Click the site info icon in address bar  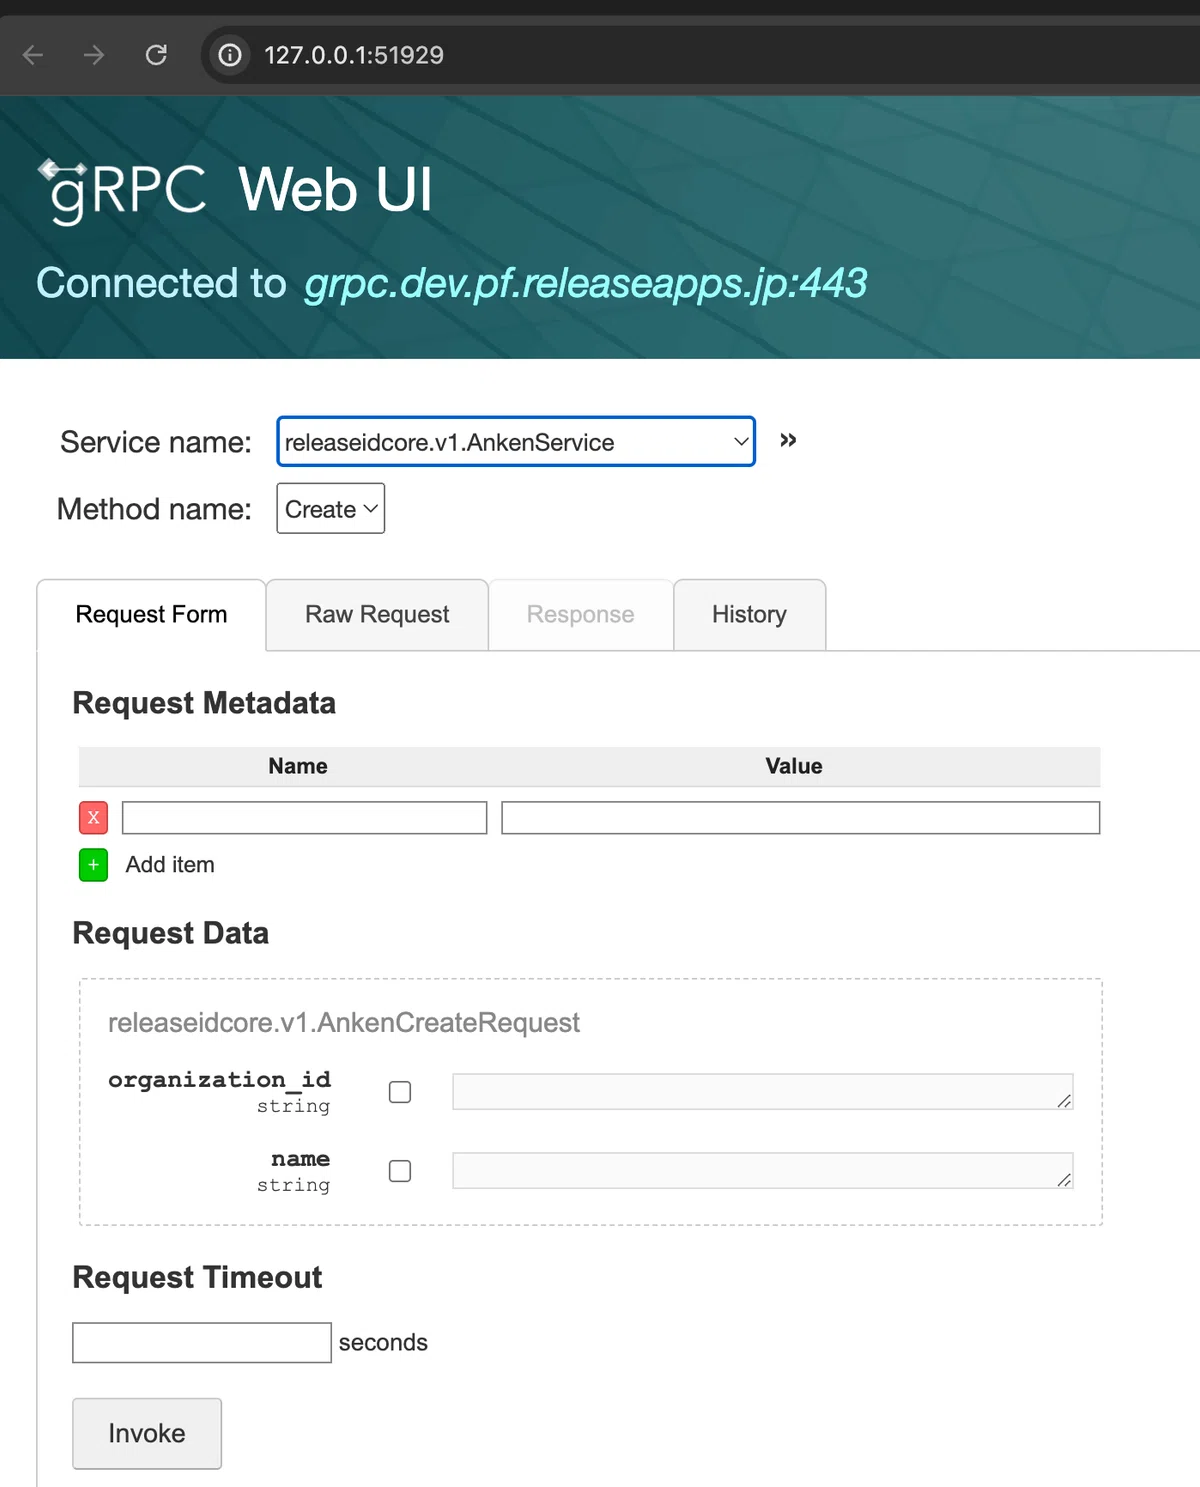[230, 55]
